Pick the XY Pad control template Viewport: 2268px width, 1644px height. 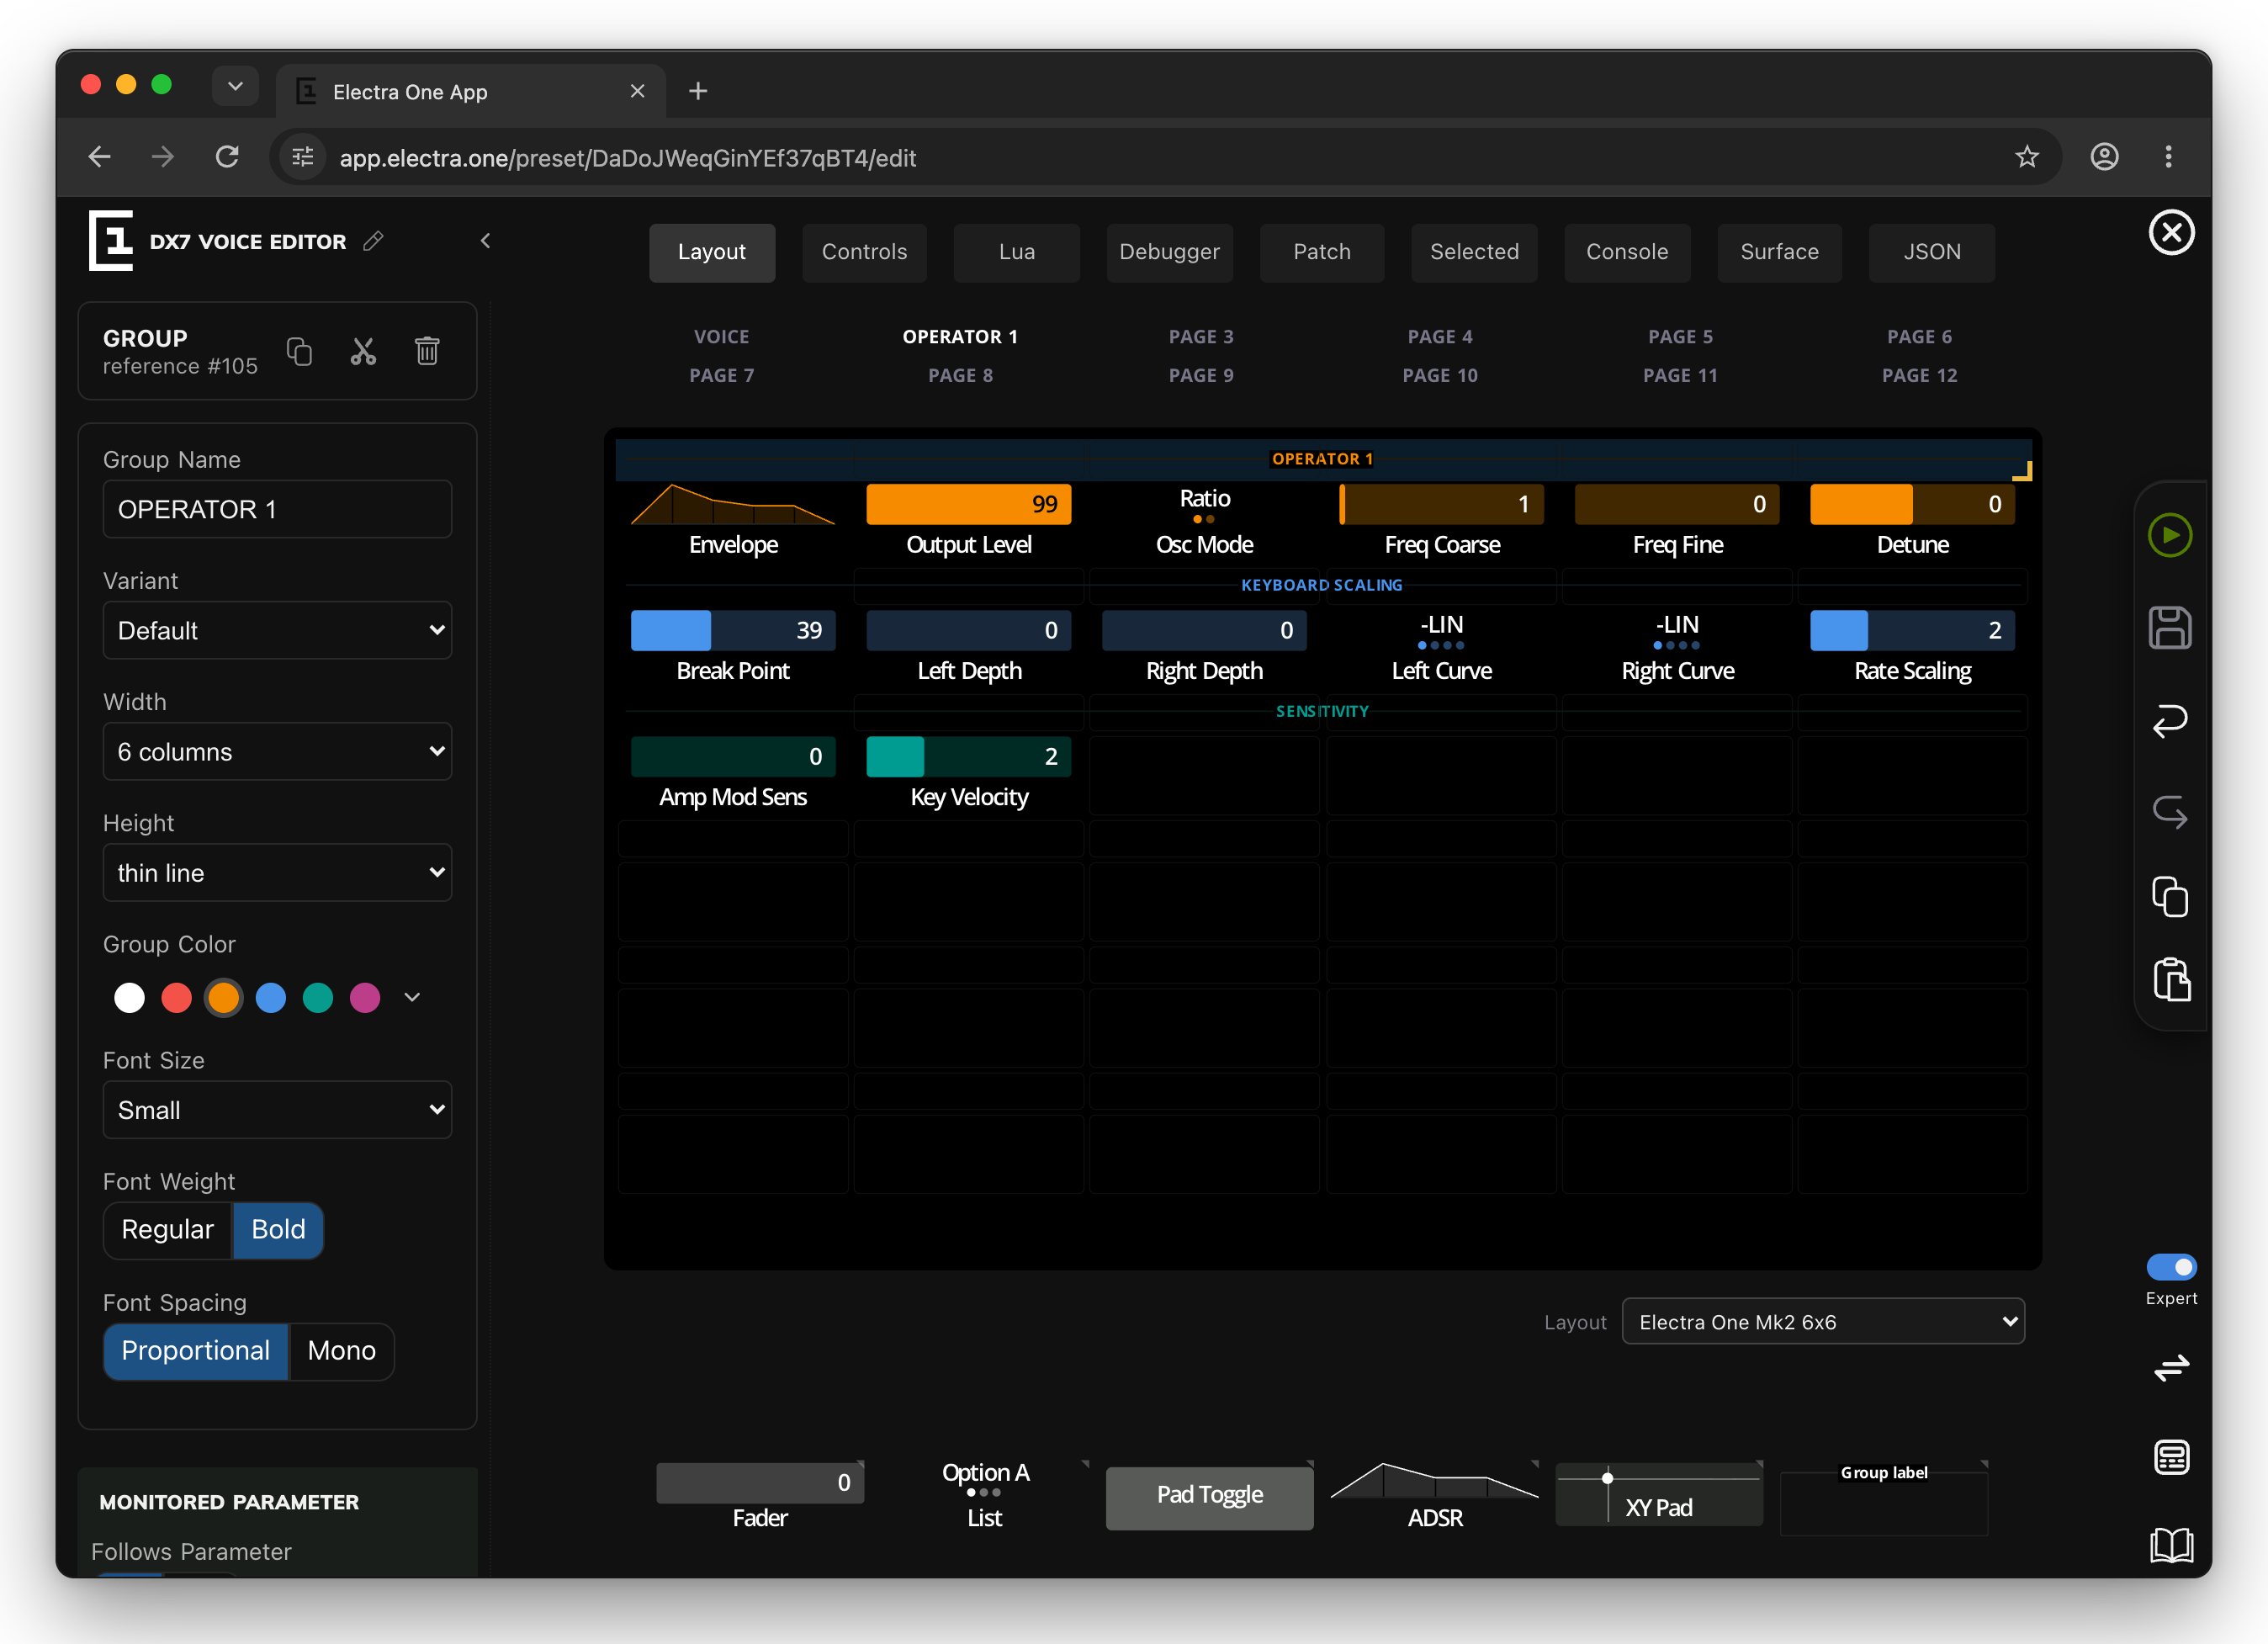coord(1659,1494)
